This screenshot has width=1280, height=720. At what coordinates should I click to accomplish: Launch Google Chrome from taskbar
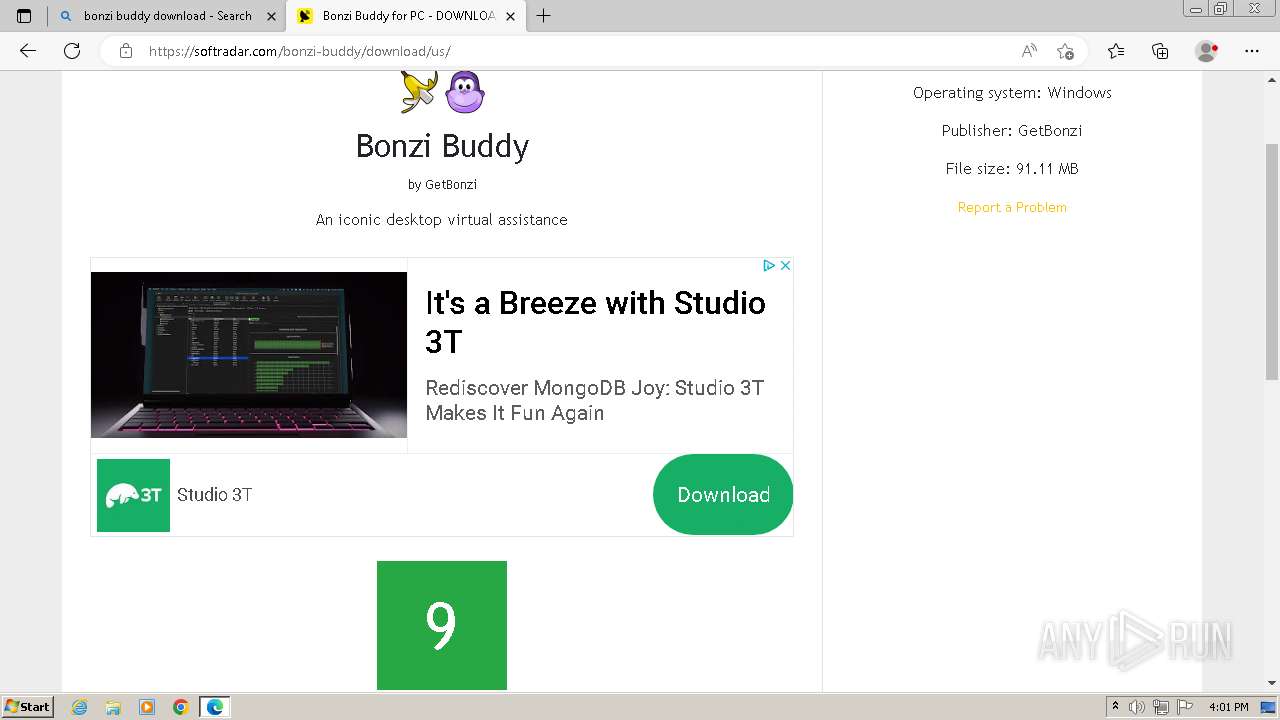[x=181, y=707]
